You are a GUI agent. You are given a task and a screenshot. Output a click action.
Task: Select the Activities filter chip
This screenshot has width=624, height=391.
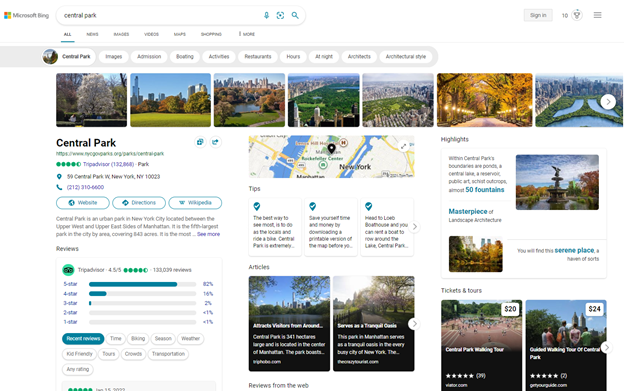(x=219, y=56)
